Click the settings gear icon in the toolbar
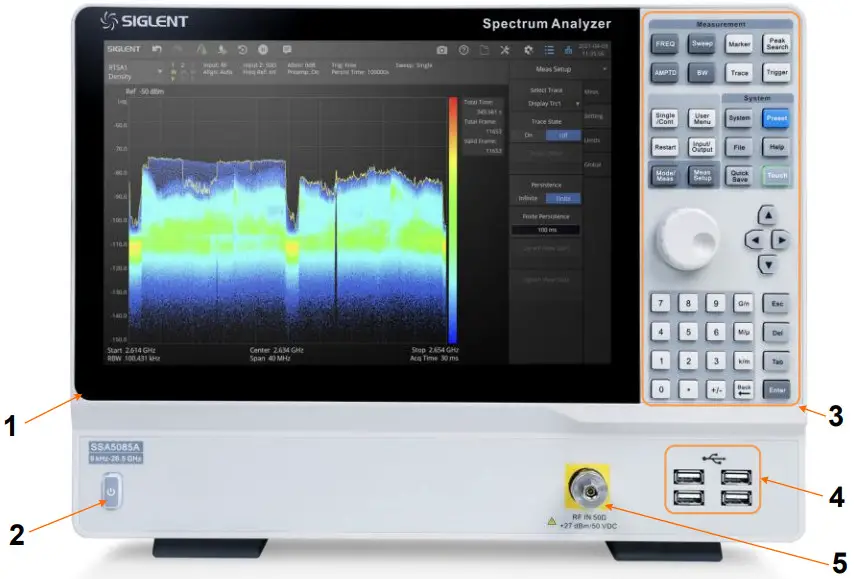Screen dimensions: 854x579 coord(529,50)
